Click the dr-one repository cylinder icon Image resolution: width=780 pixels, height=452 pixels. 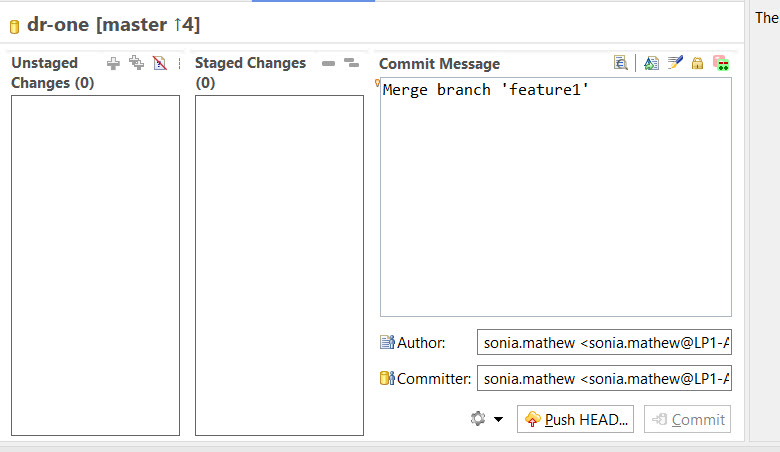tap(14, 26)
